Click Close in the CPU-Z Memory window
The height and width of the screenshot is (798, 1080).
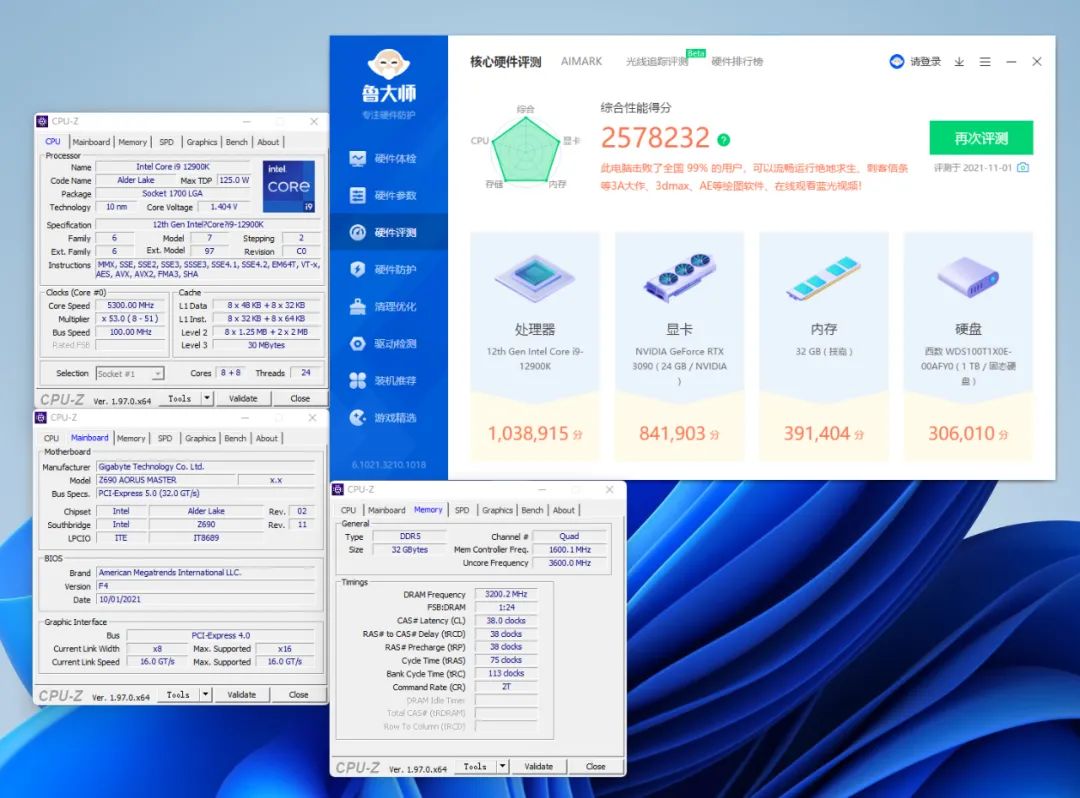595,766
